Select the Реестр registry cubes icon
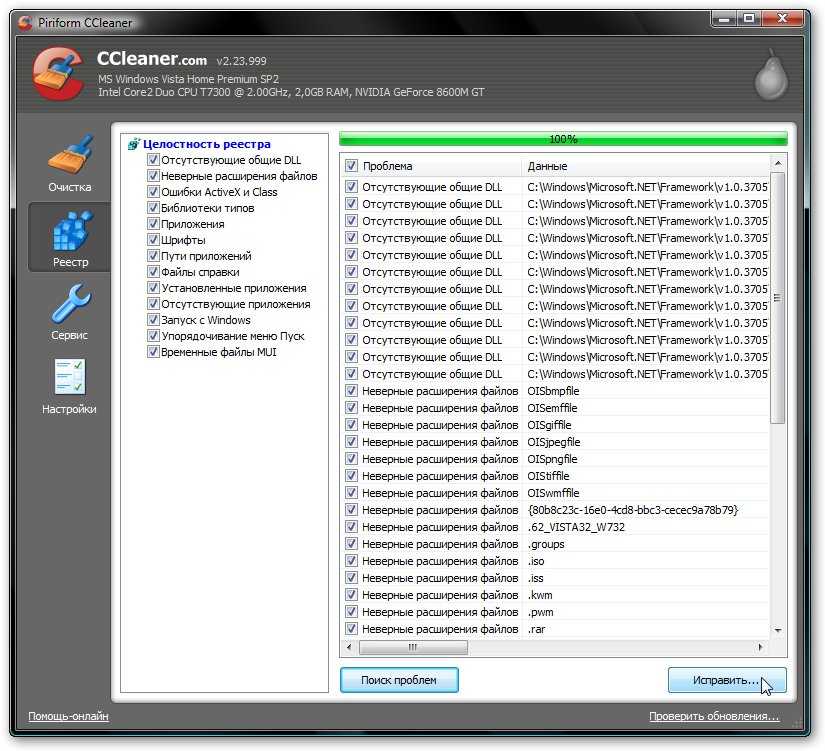Viewport: 825px width, 751px height. click(70, 230)
